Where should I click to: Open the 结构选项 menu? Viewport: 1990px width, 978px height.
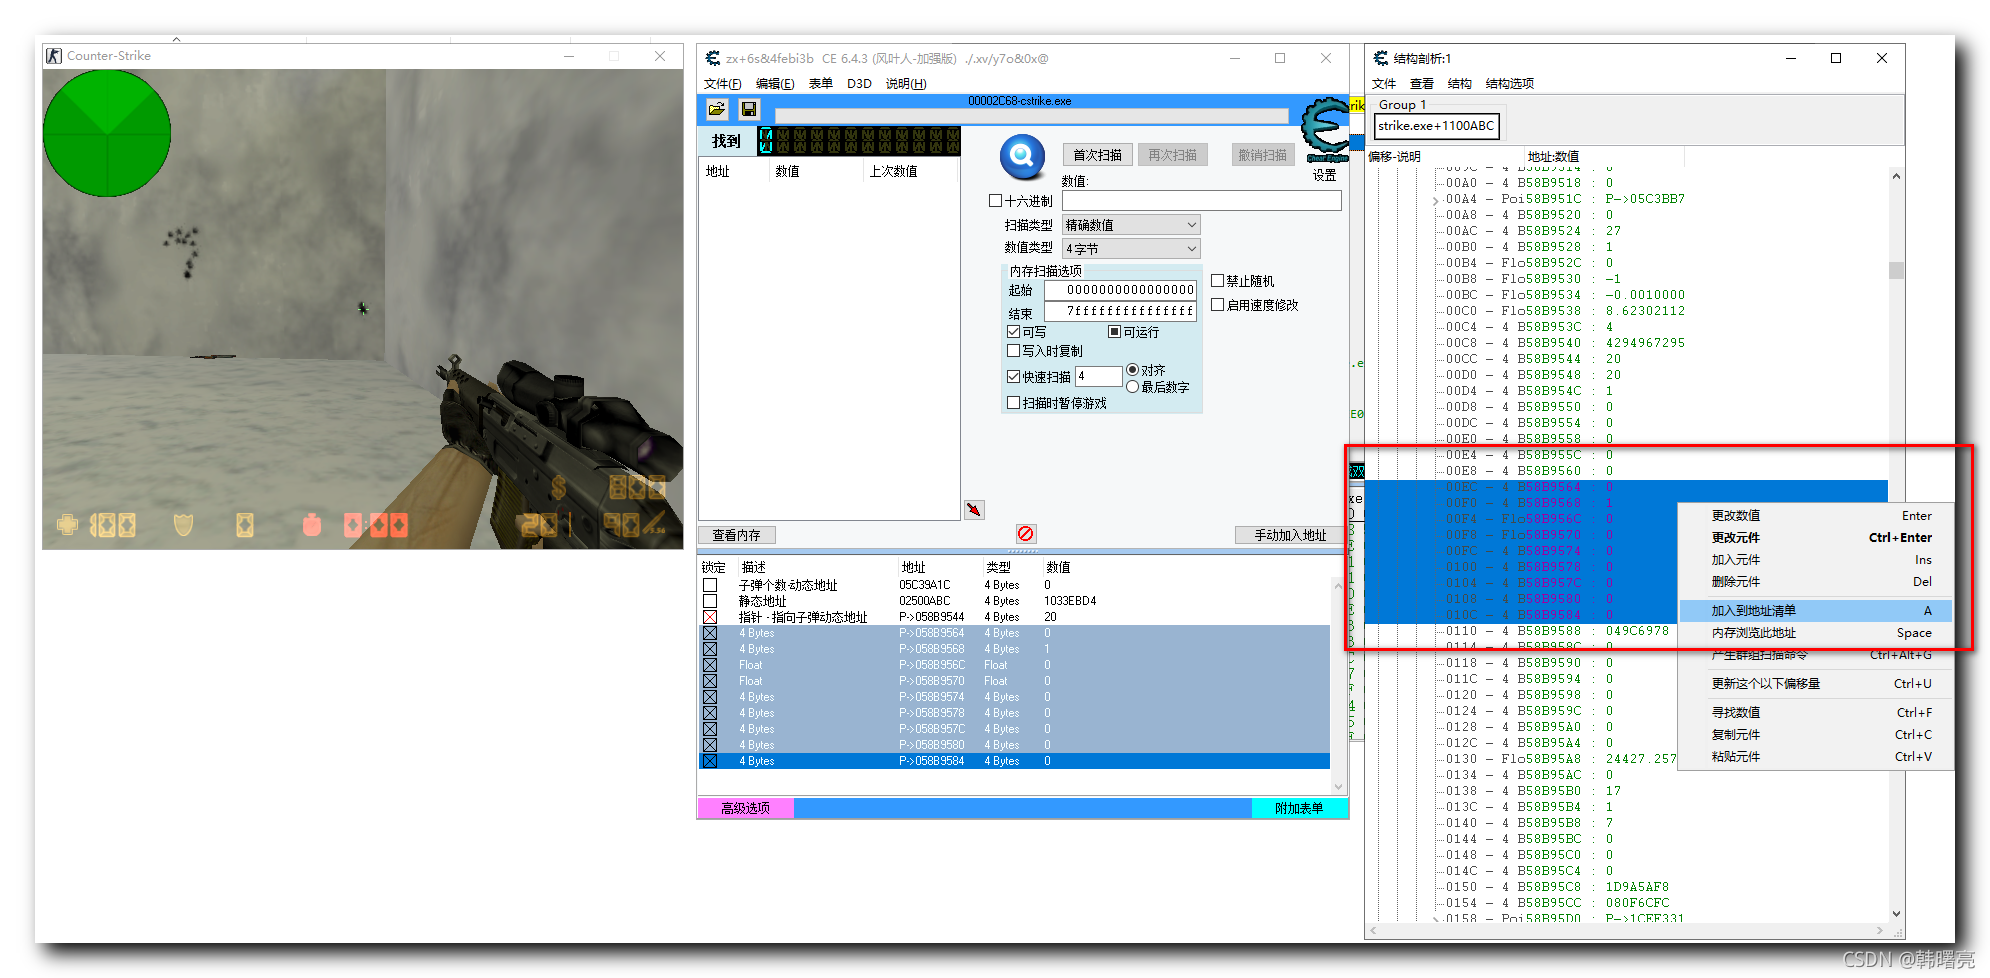point(1510,84)
